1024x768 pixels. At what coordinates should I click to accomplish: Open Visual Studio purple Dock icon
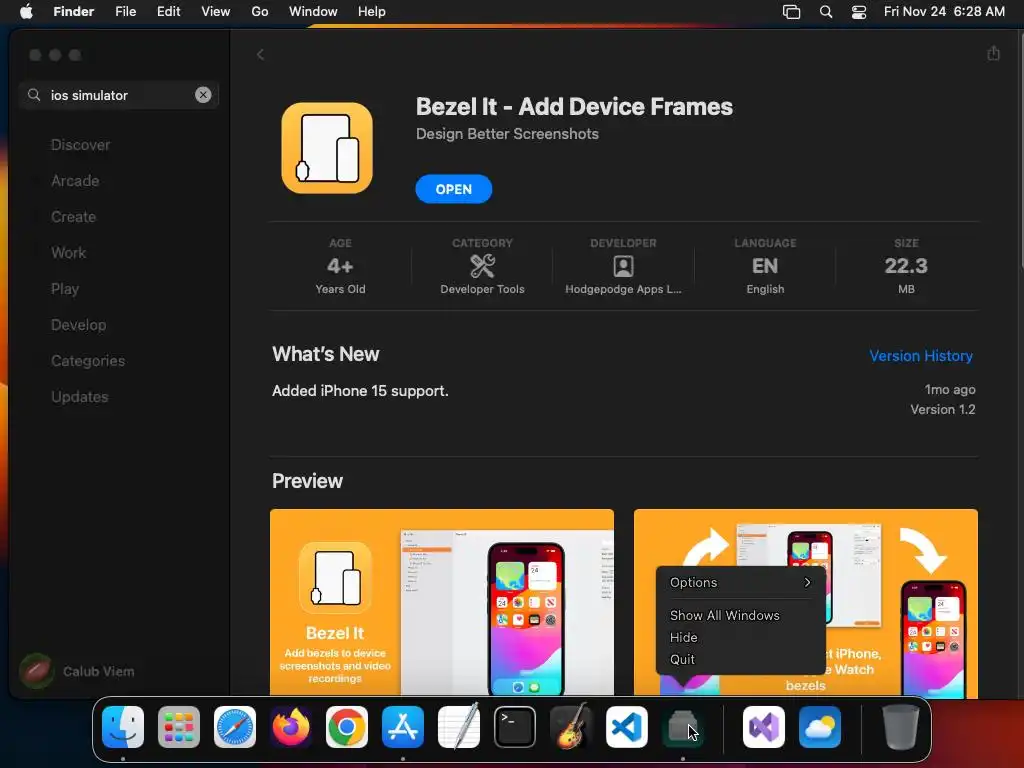coord(764,727)
